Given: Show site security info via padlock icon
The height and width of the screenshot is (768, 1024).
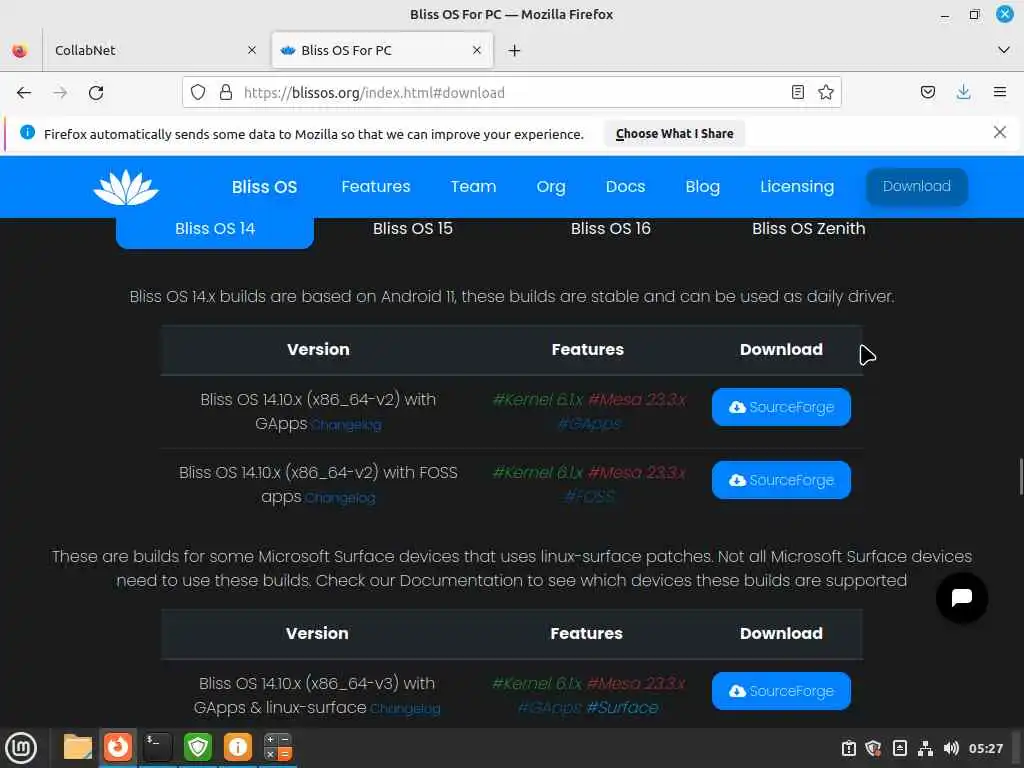Looking at the screenshot, I should click(x=226, y=93).
